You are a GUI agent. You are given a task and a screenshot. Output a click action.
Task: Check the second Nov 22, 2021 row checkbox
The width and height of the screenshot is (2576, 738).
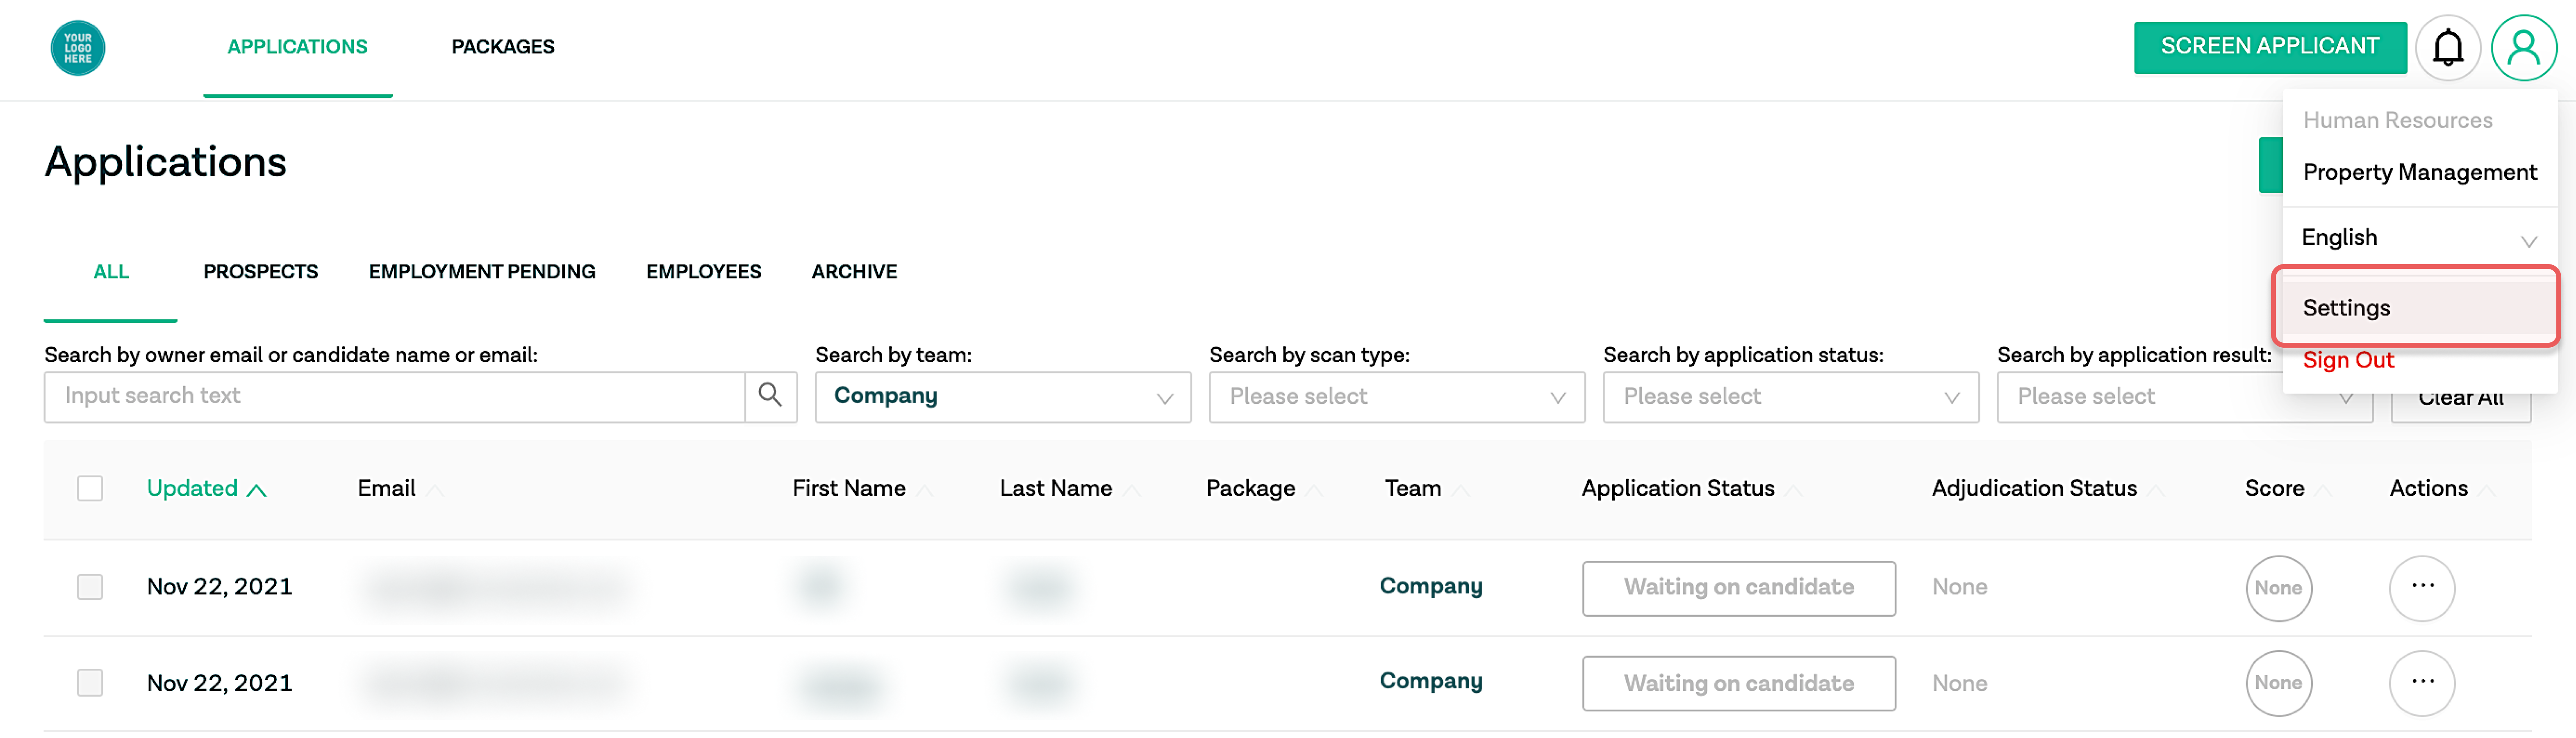tap(90, 683)
